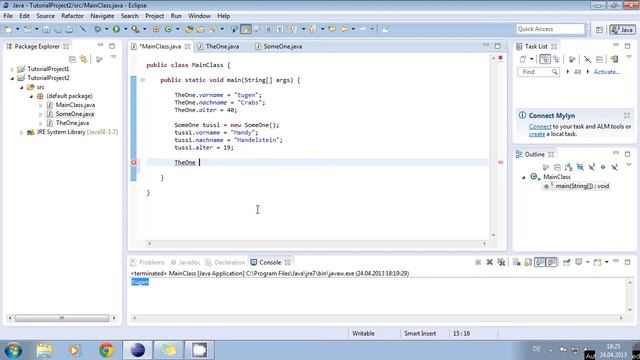Click Sort icon in Outline toolbar

569,167
